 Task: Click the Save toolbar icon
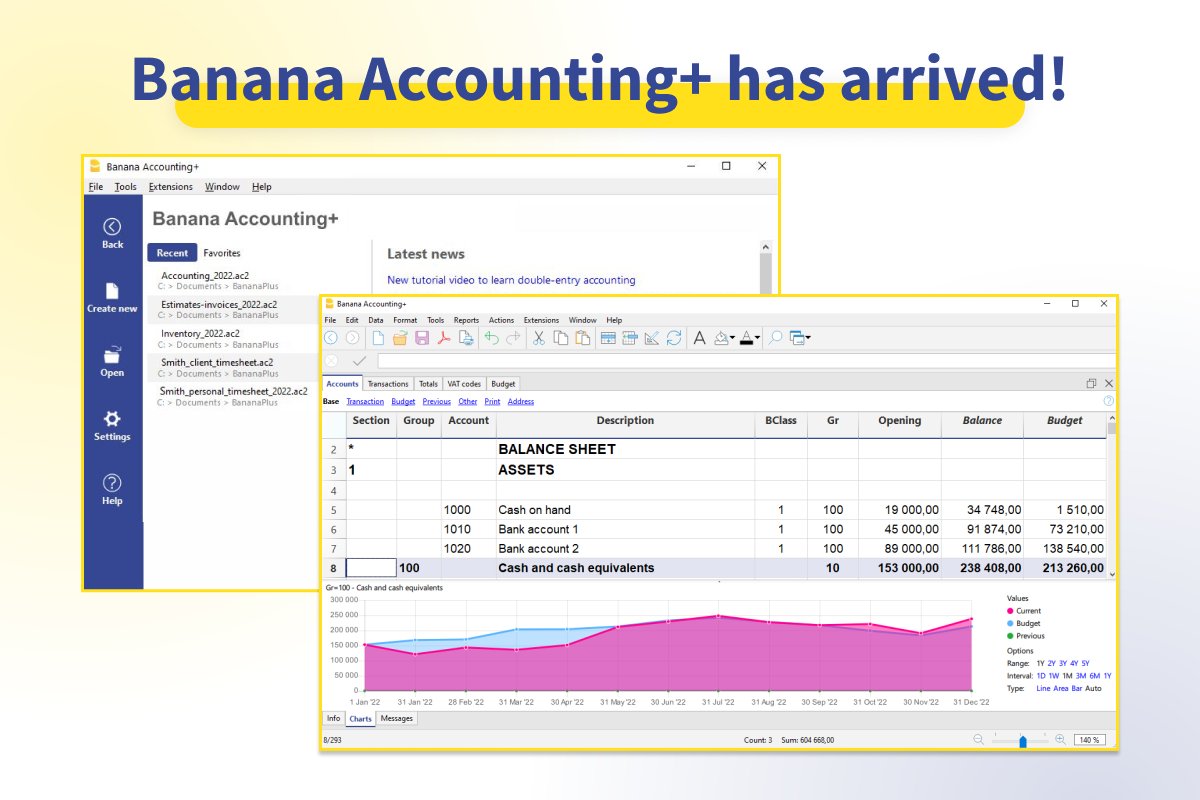420,338
